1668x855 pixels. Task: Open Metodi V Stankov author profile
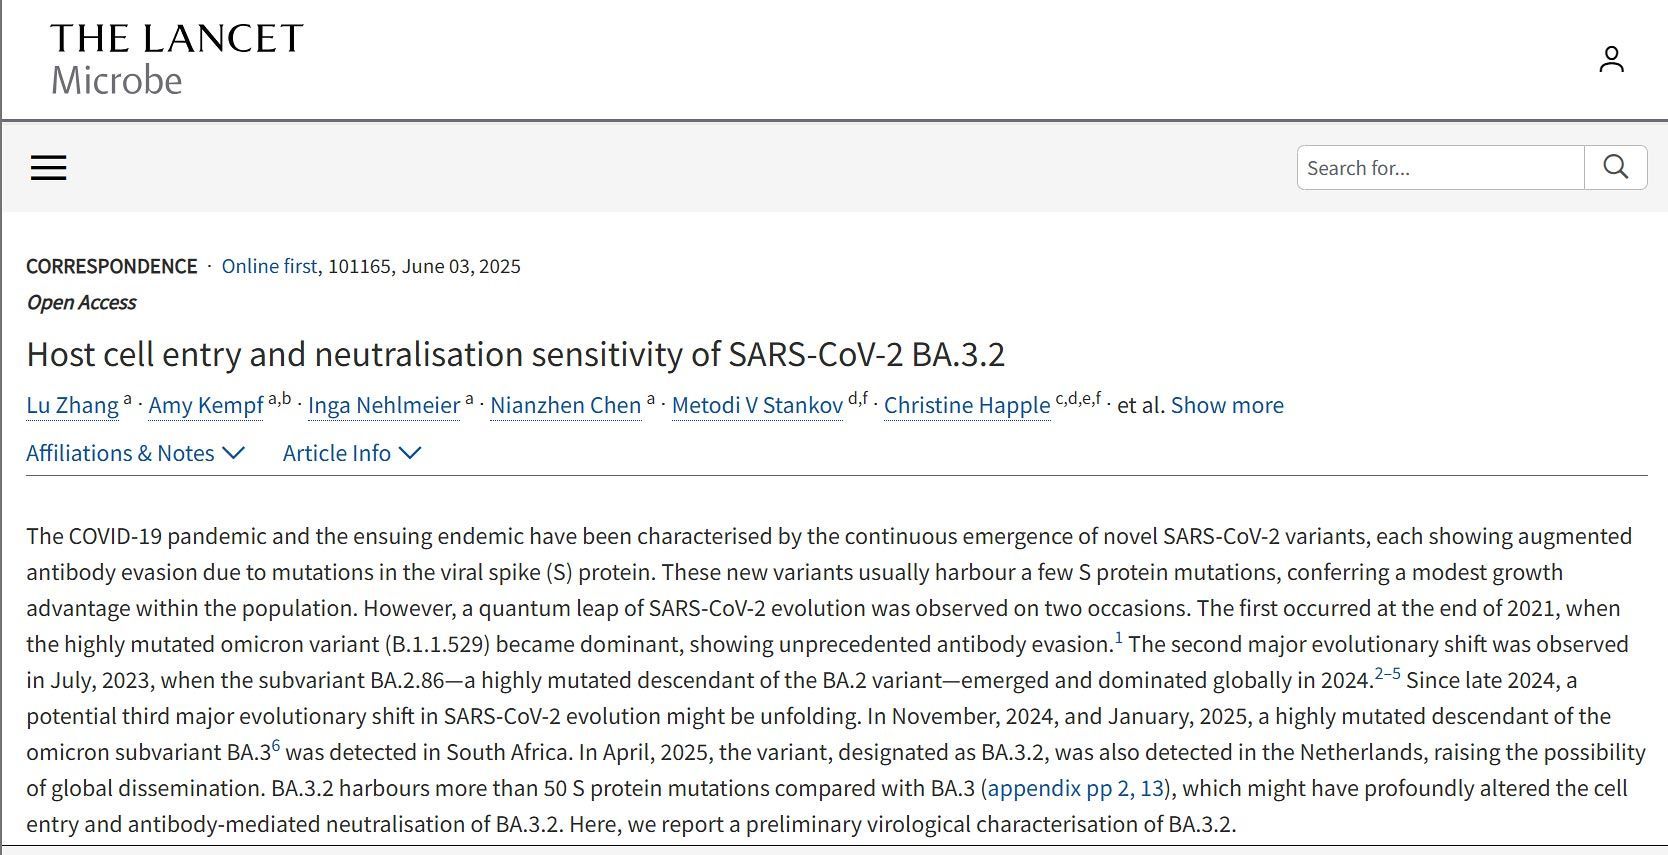pyautogui.click(x=757, y=405)
